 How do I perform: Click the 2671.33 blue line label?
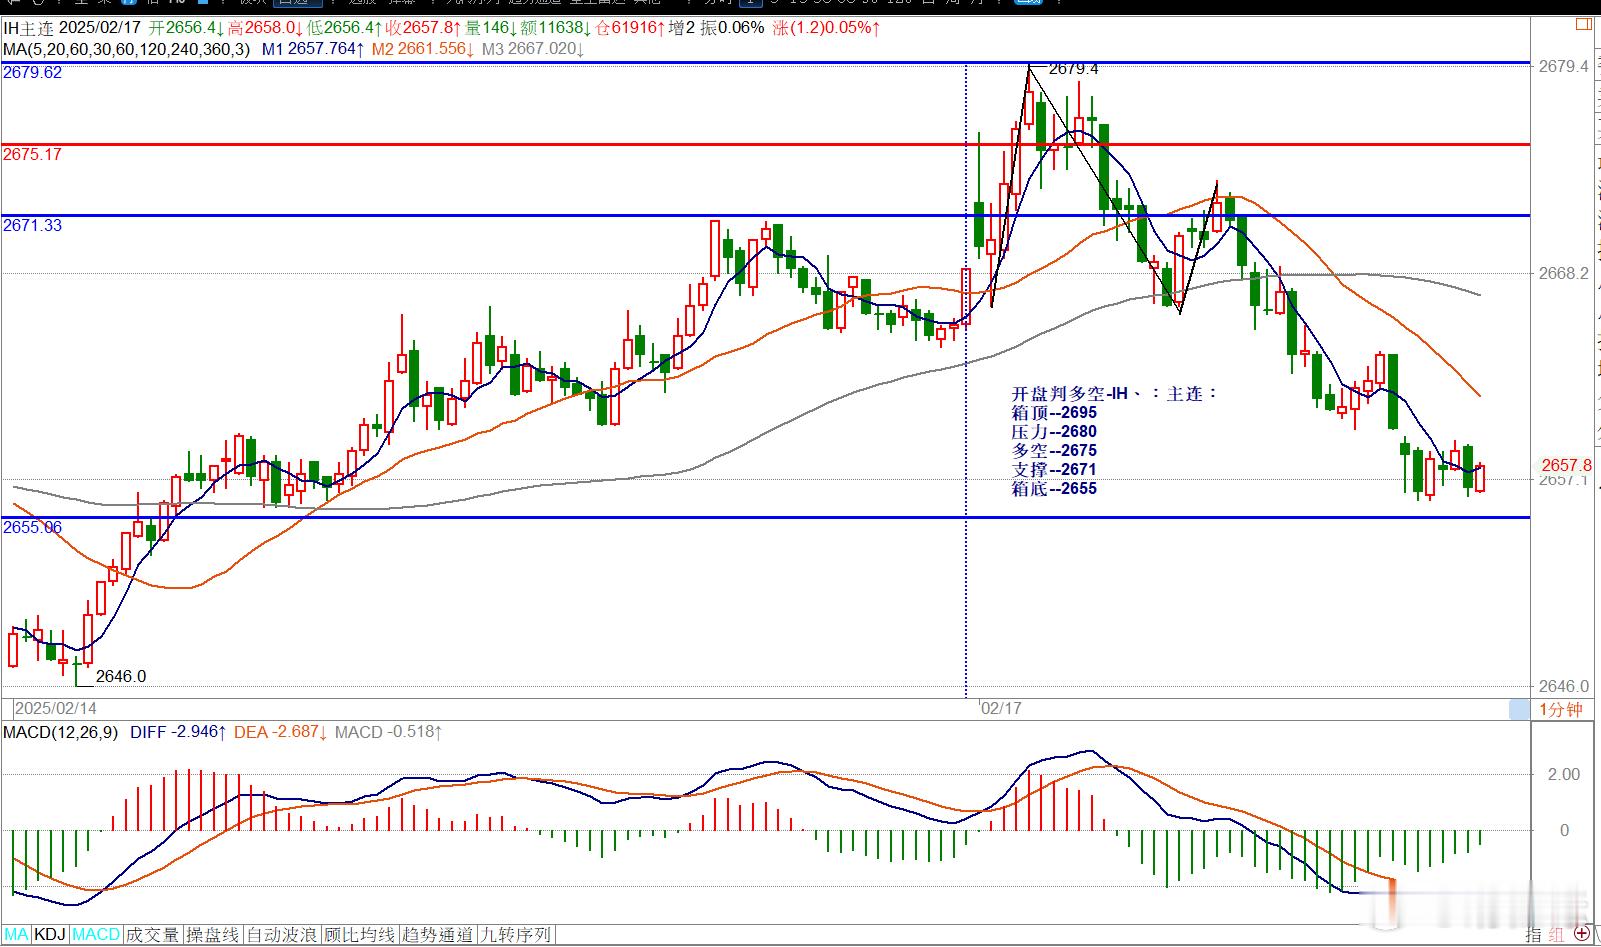pyautogui.click(x=32, y=226)
